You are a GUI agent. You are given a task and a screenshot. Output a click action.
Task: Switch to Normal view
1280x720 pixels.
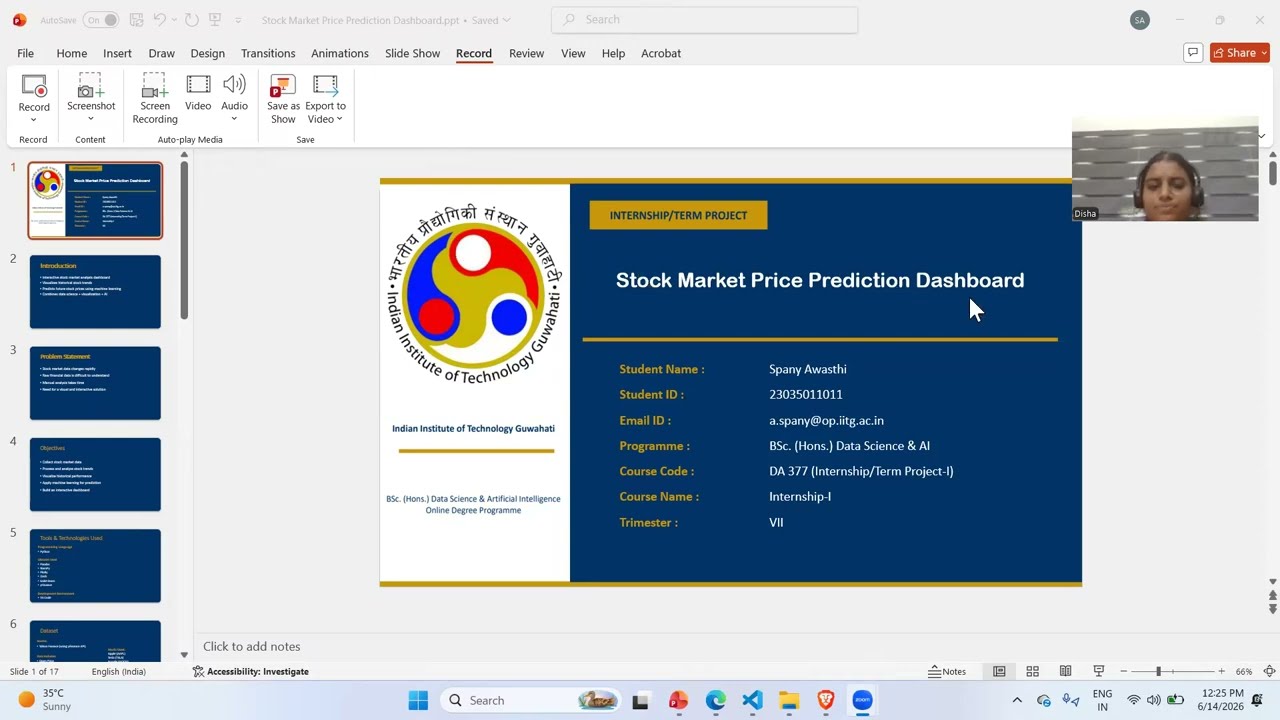(999, 672)
